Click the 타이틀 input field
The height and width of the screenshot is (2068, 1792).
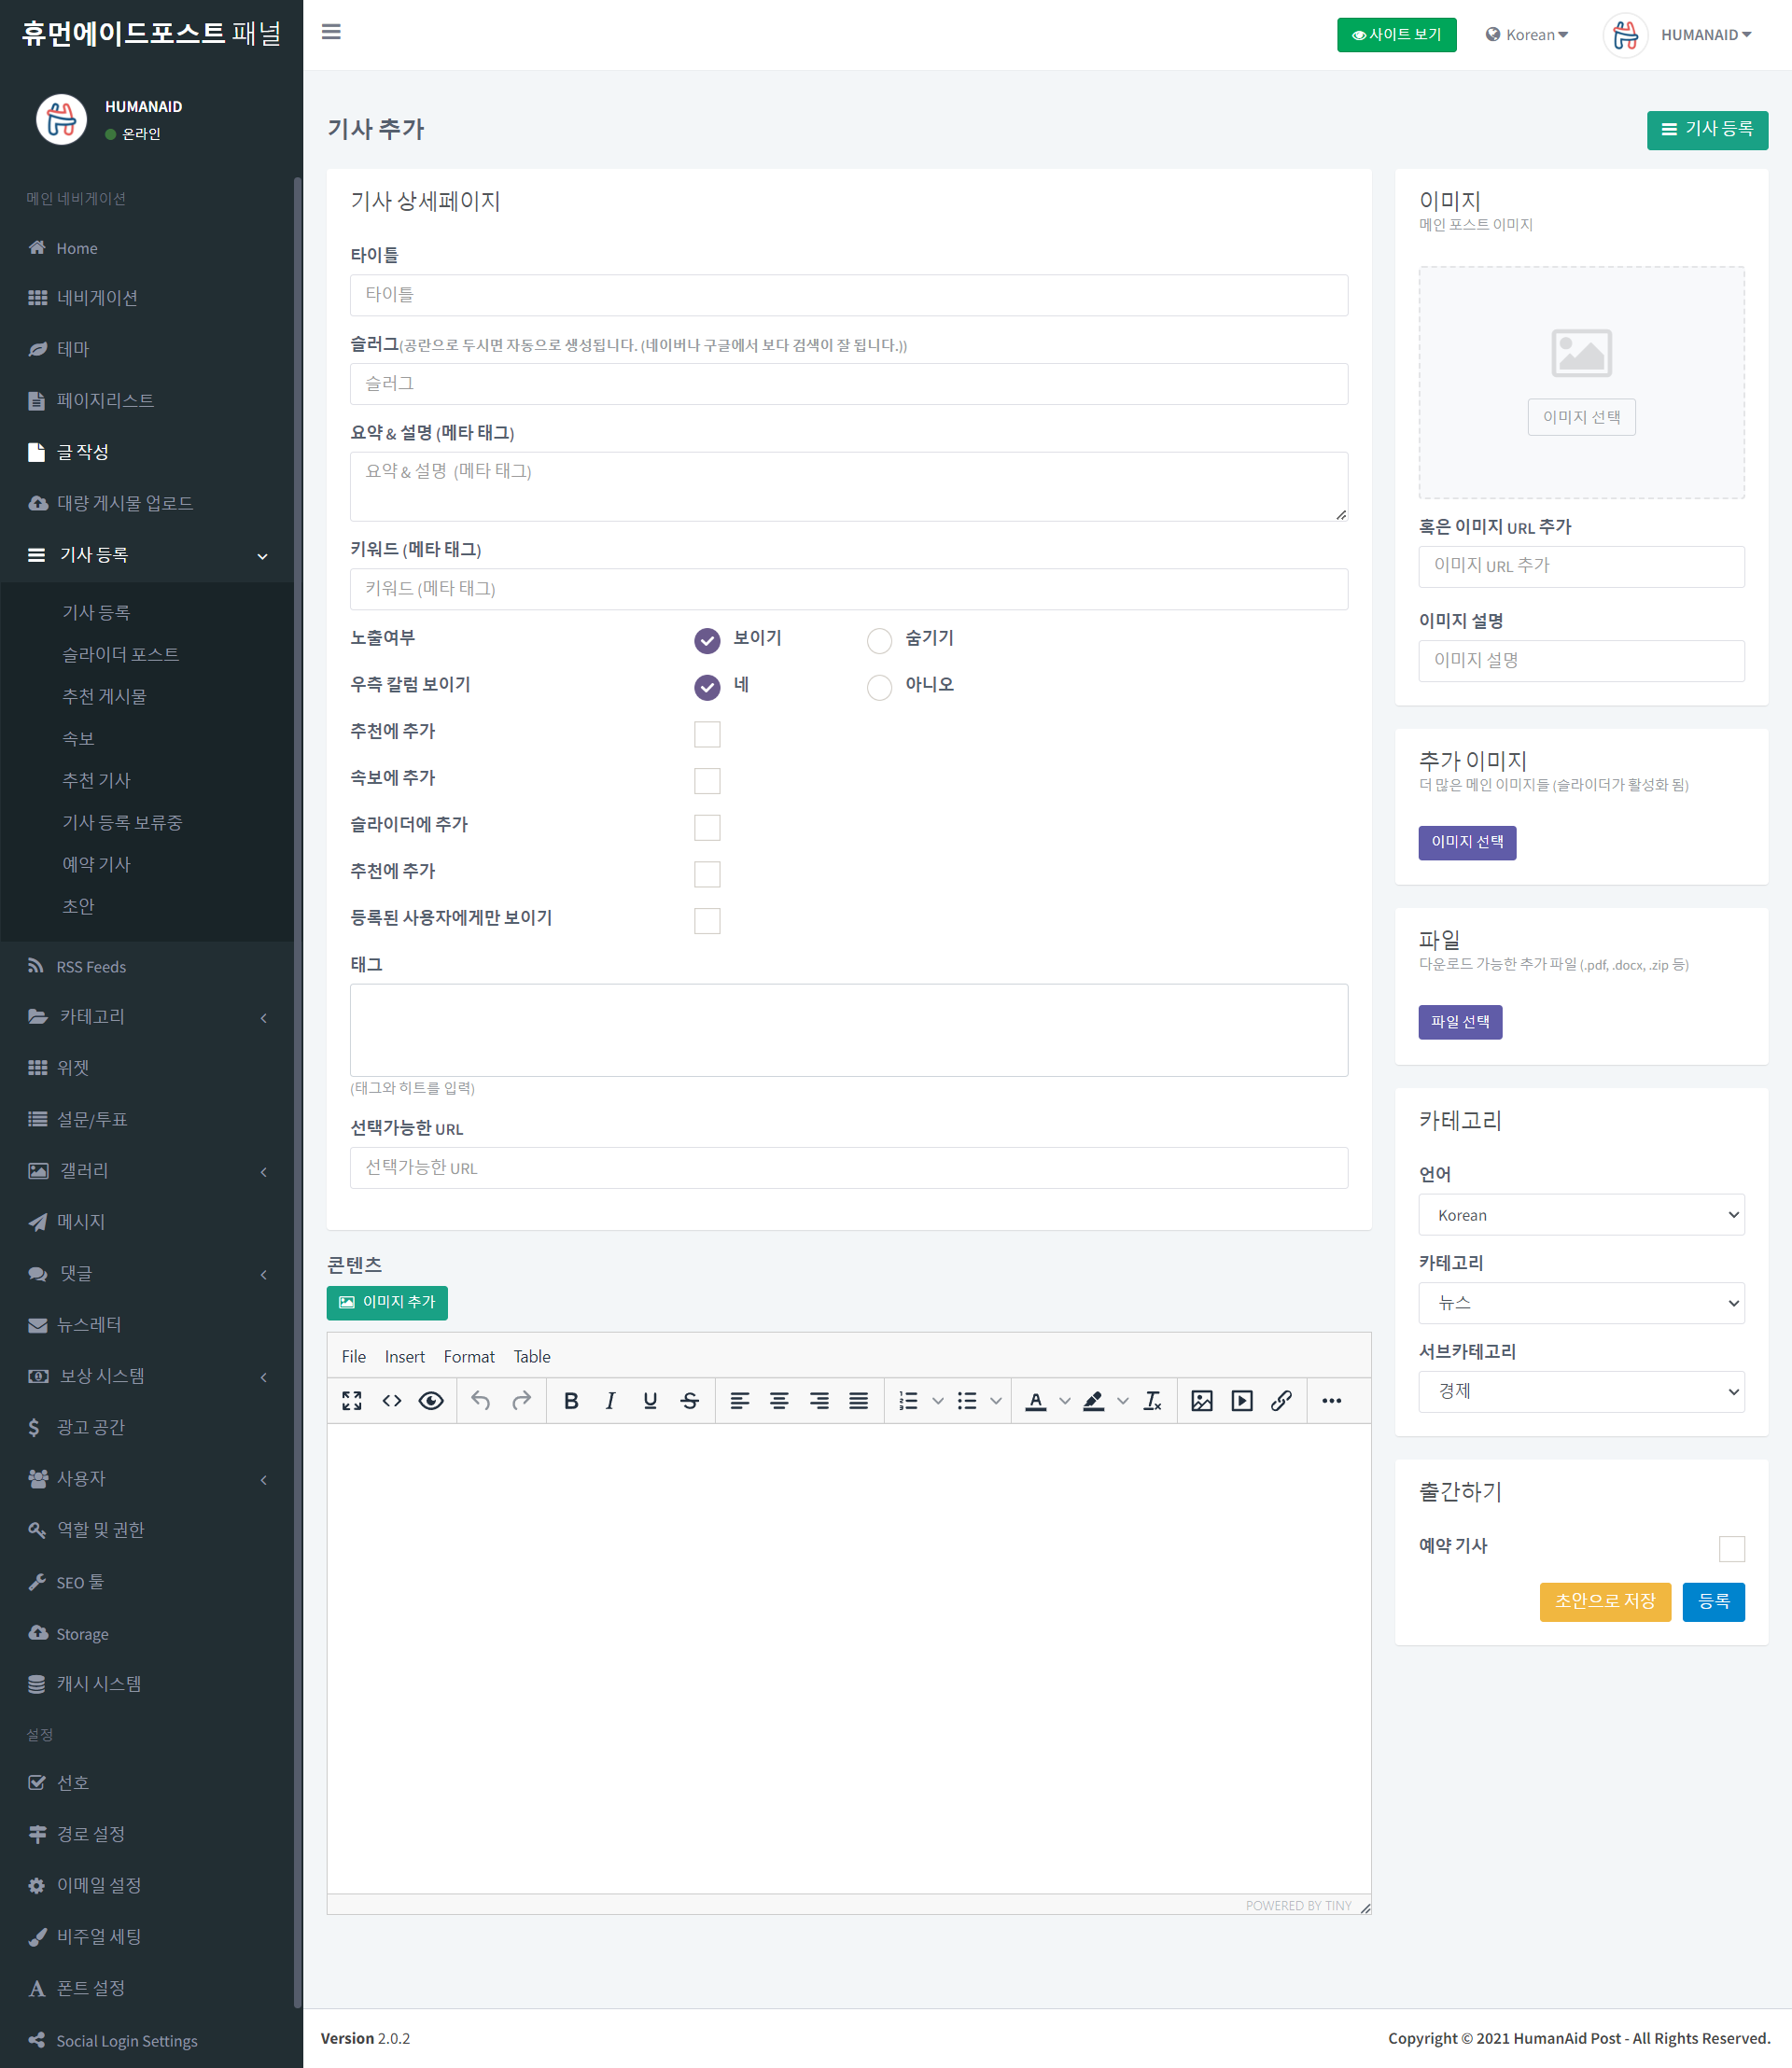coord(848,295)
